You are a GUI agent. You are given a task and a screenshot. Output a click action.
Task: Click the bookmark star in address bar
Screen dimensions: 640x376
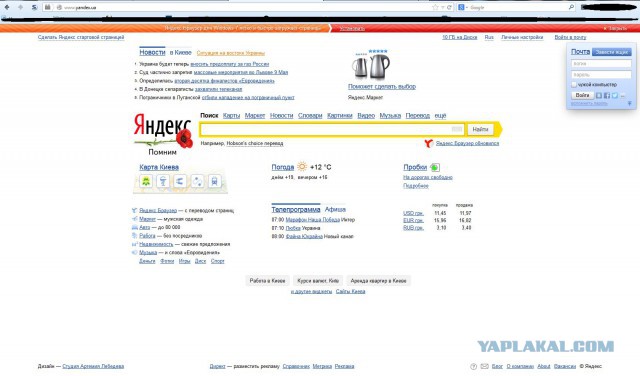[435, 7]
